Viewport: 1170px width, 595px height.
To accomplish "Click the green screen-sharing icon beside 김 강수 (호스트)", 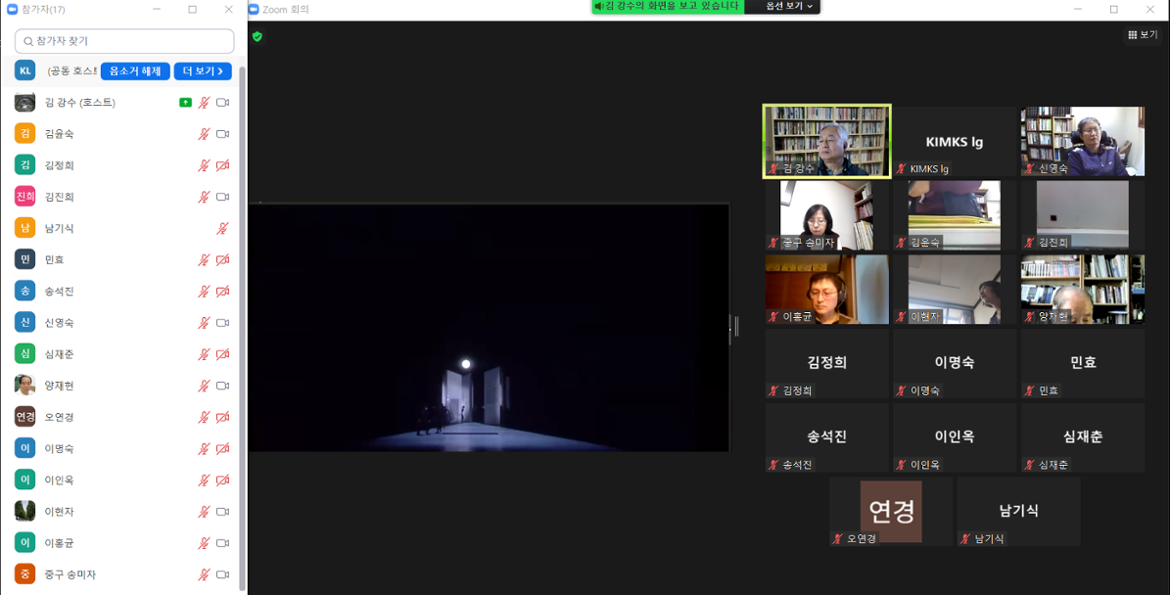I will pyautogui.click(x=186, y=102).
